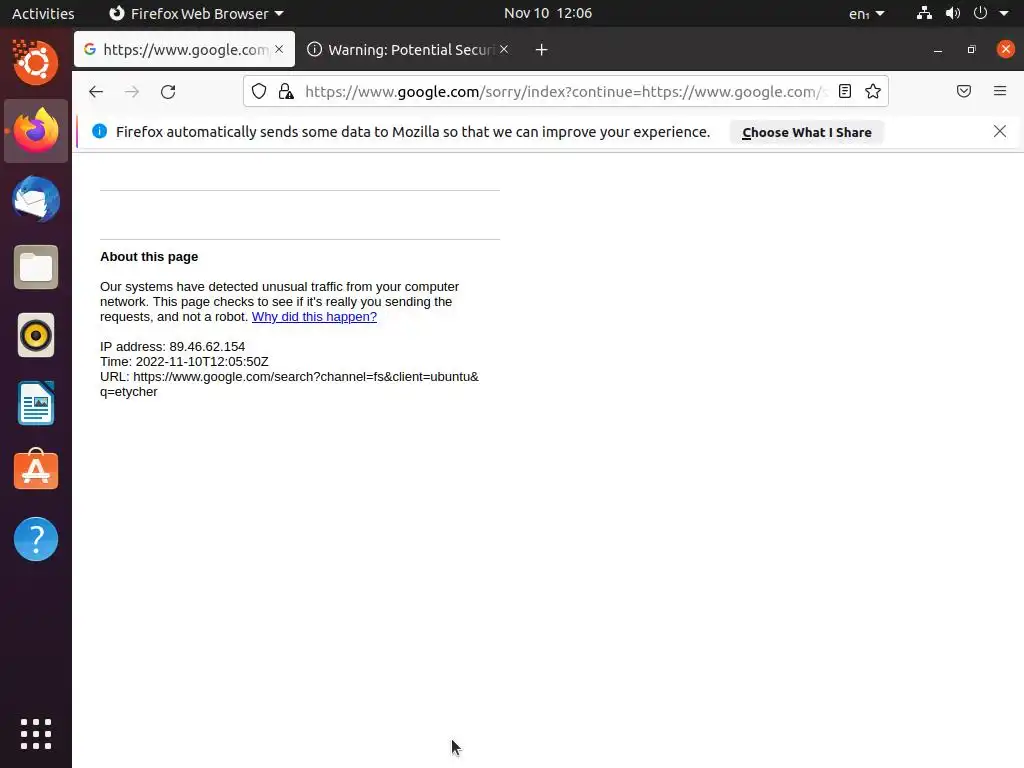Switch to the https://www.google.com tab

(184, 49)
